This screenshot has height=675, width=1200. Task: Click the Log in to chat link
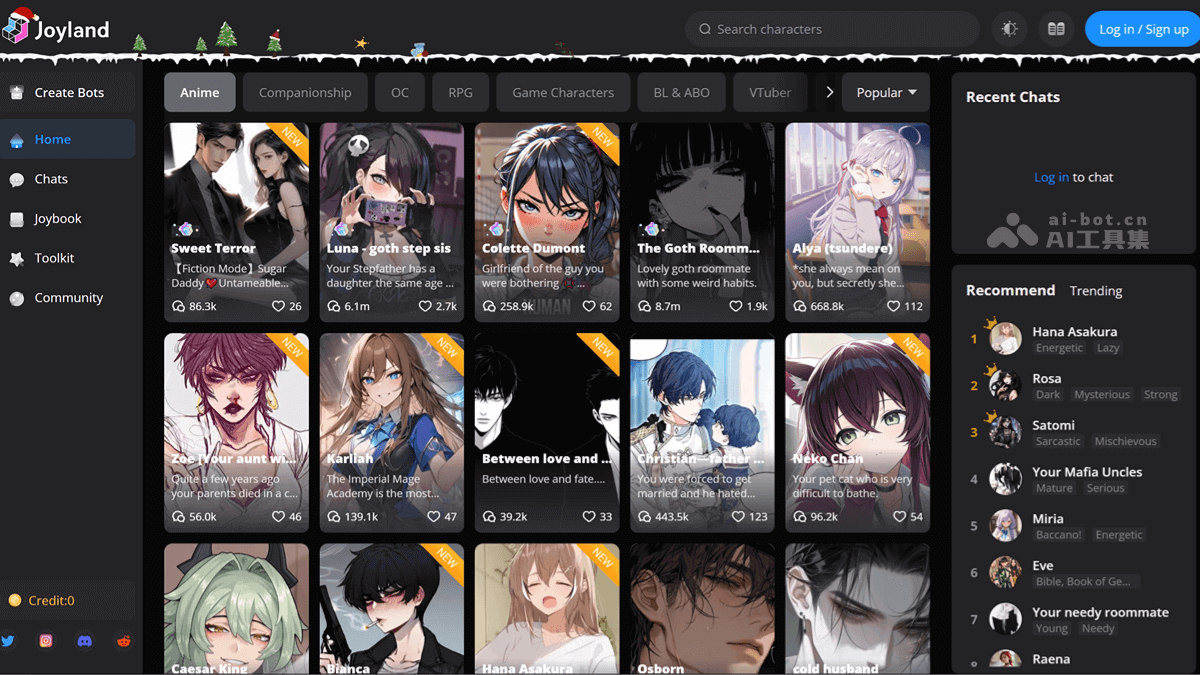coord(1051,177)
